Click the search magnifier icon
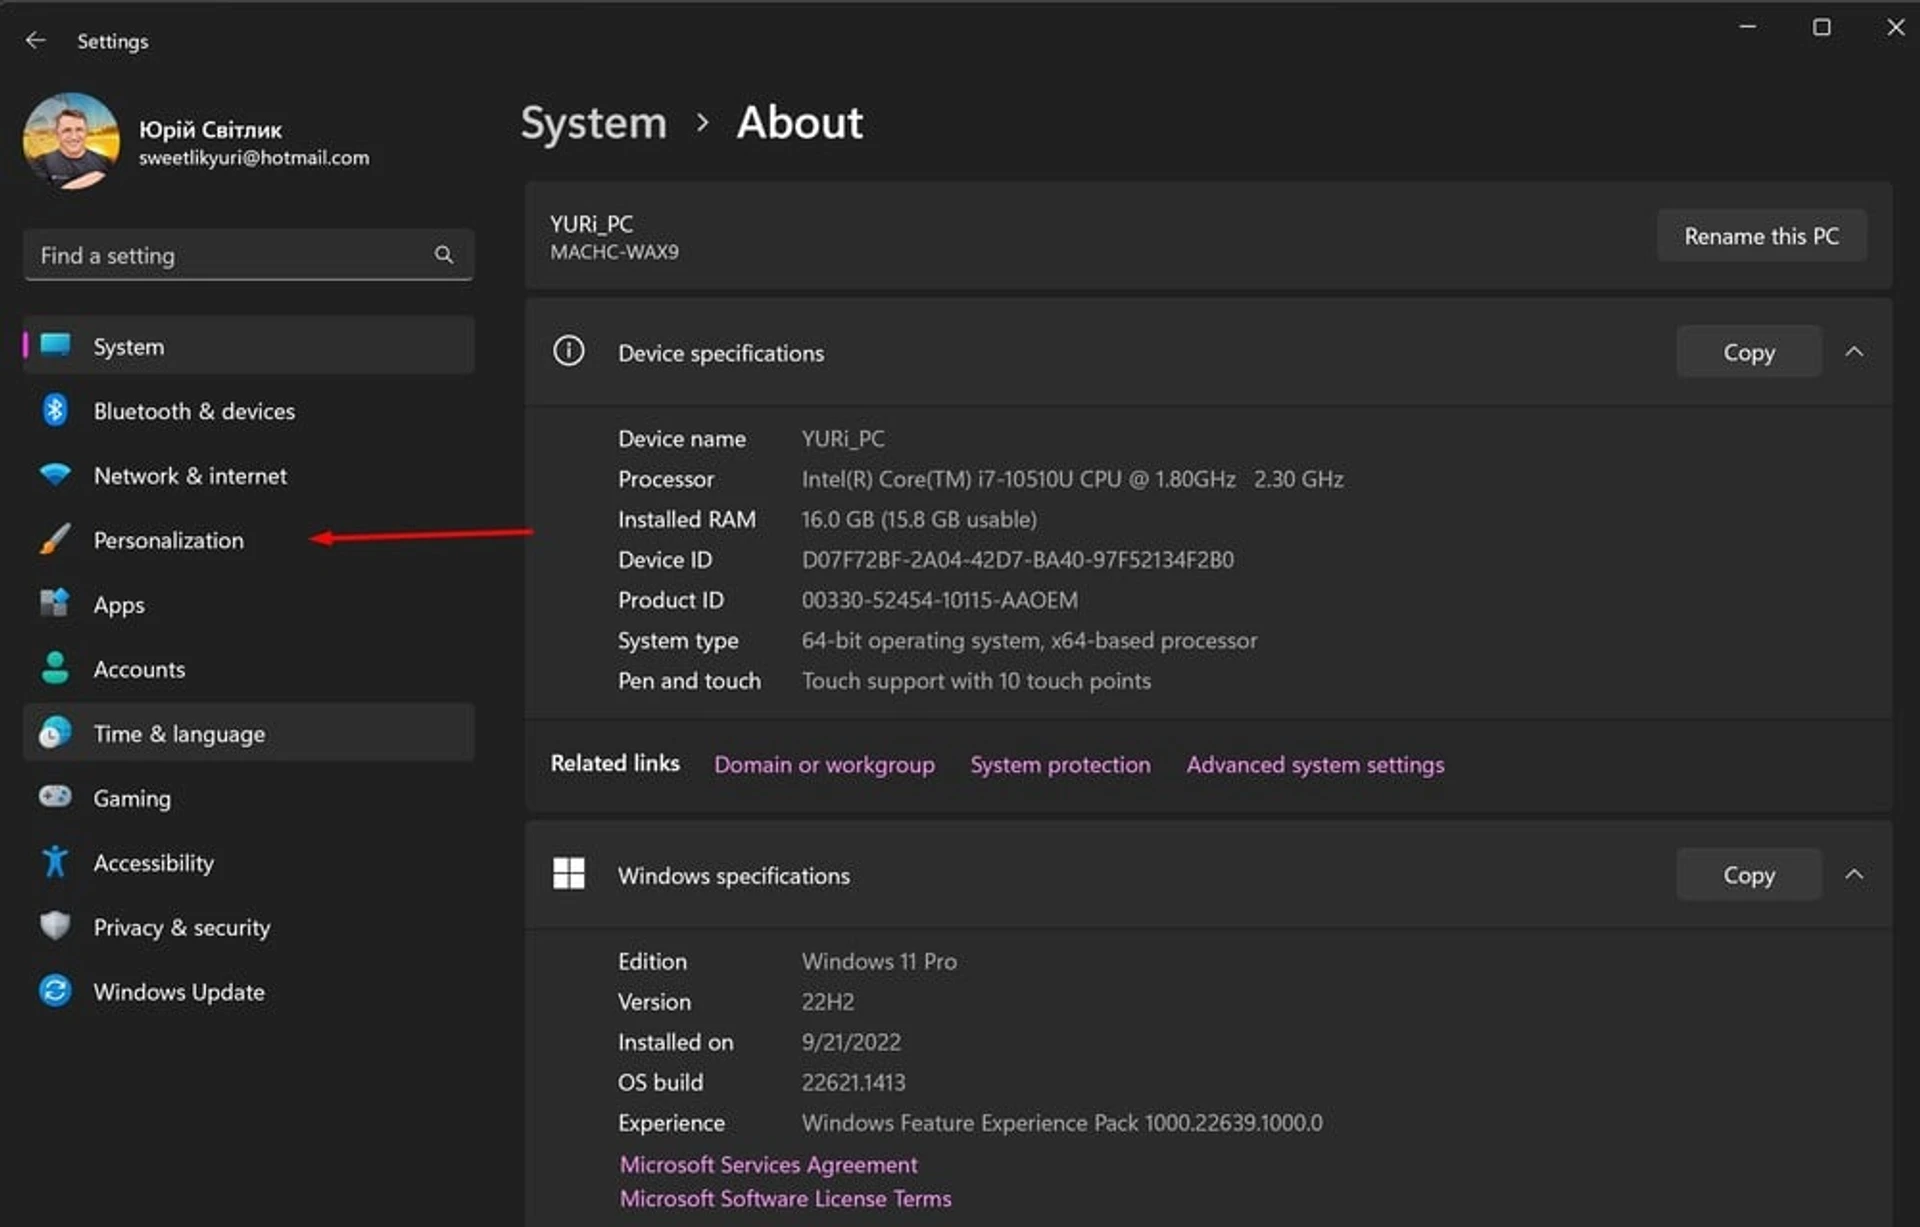The width and height of the screenshot is (1920, 1227). coord(443,255)
